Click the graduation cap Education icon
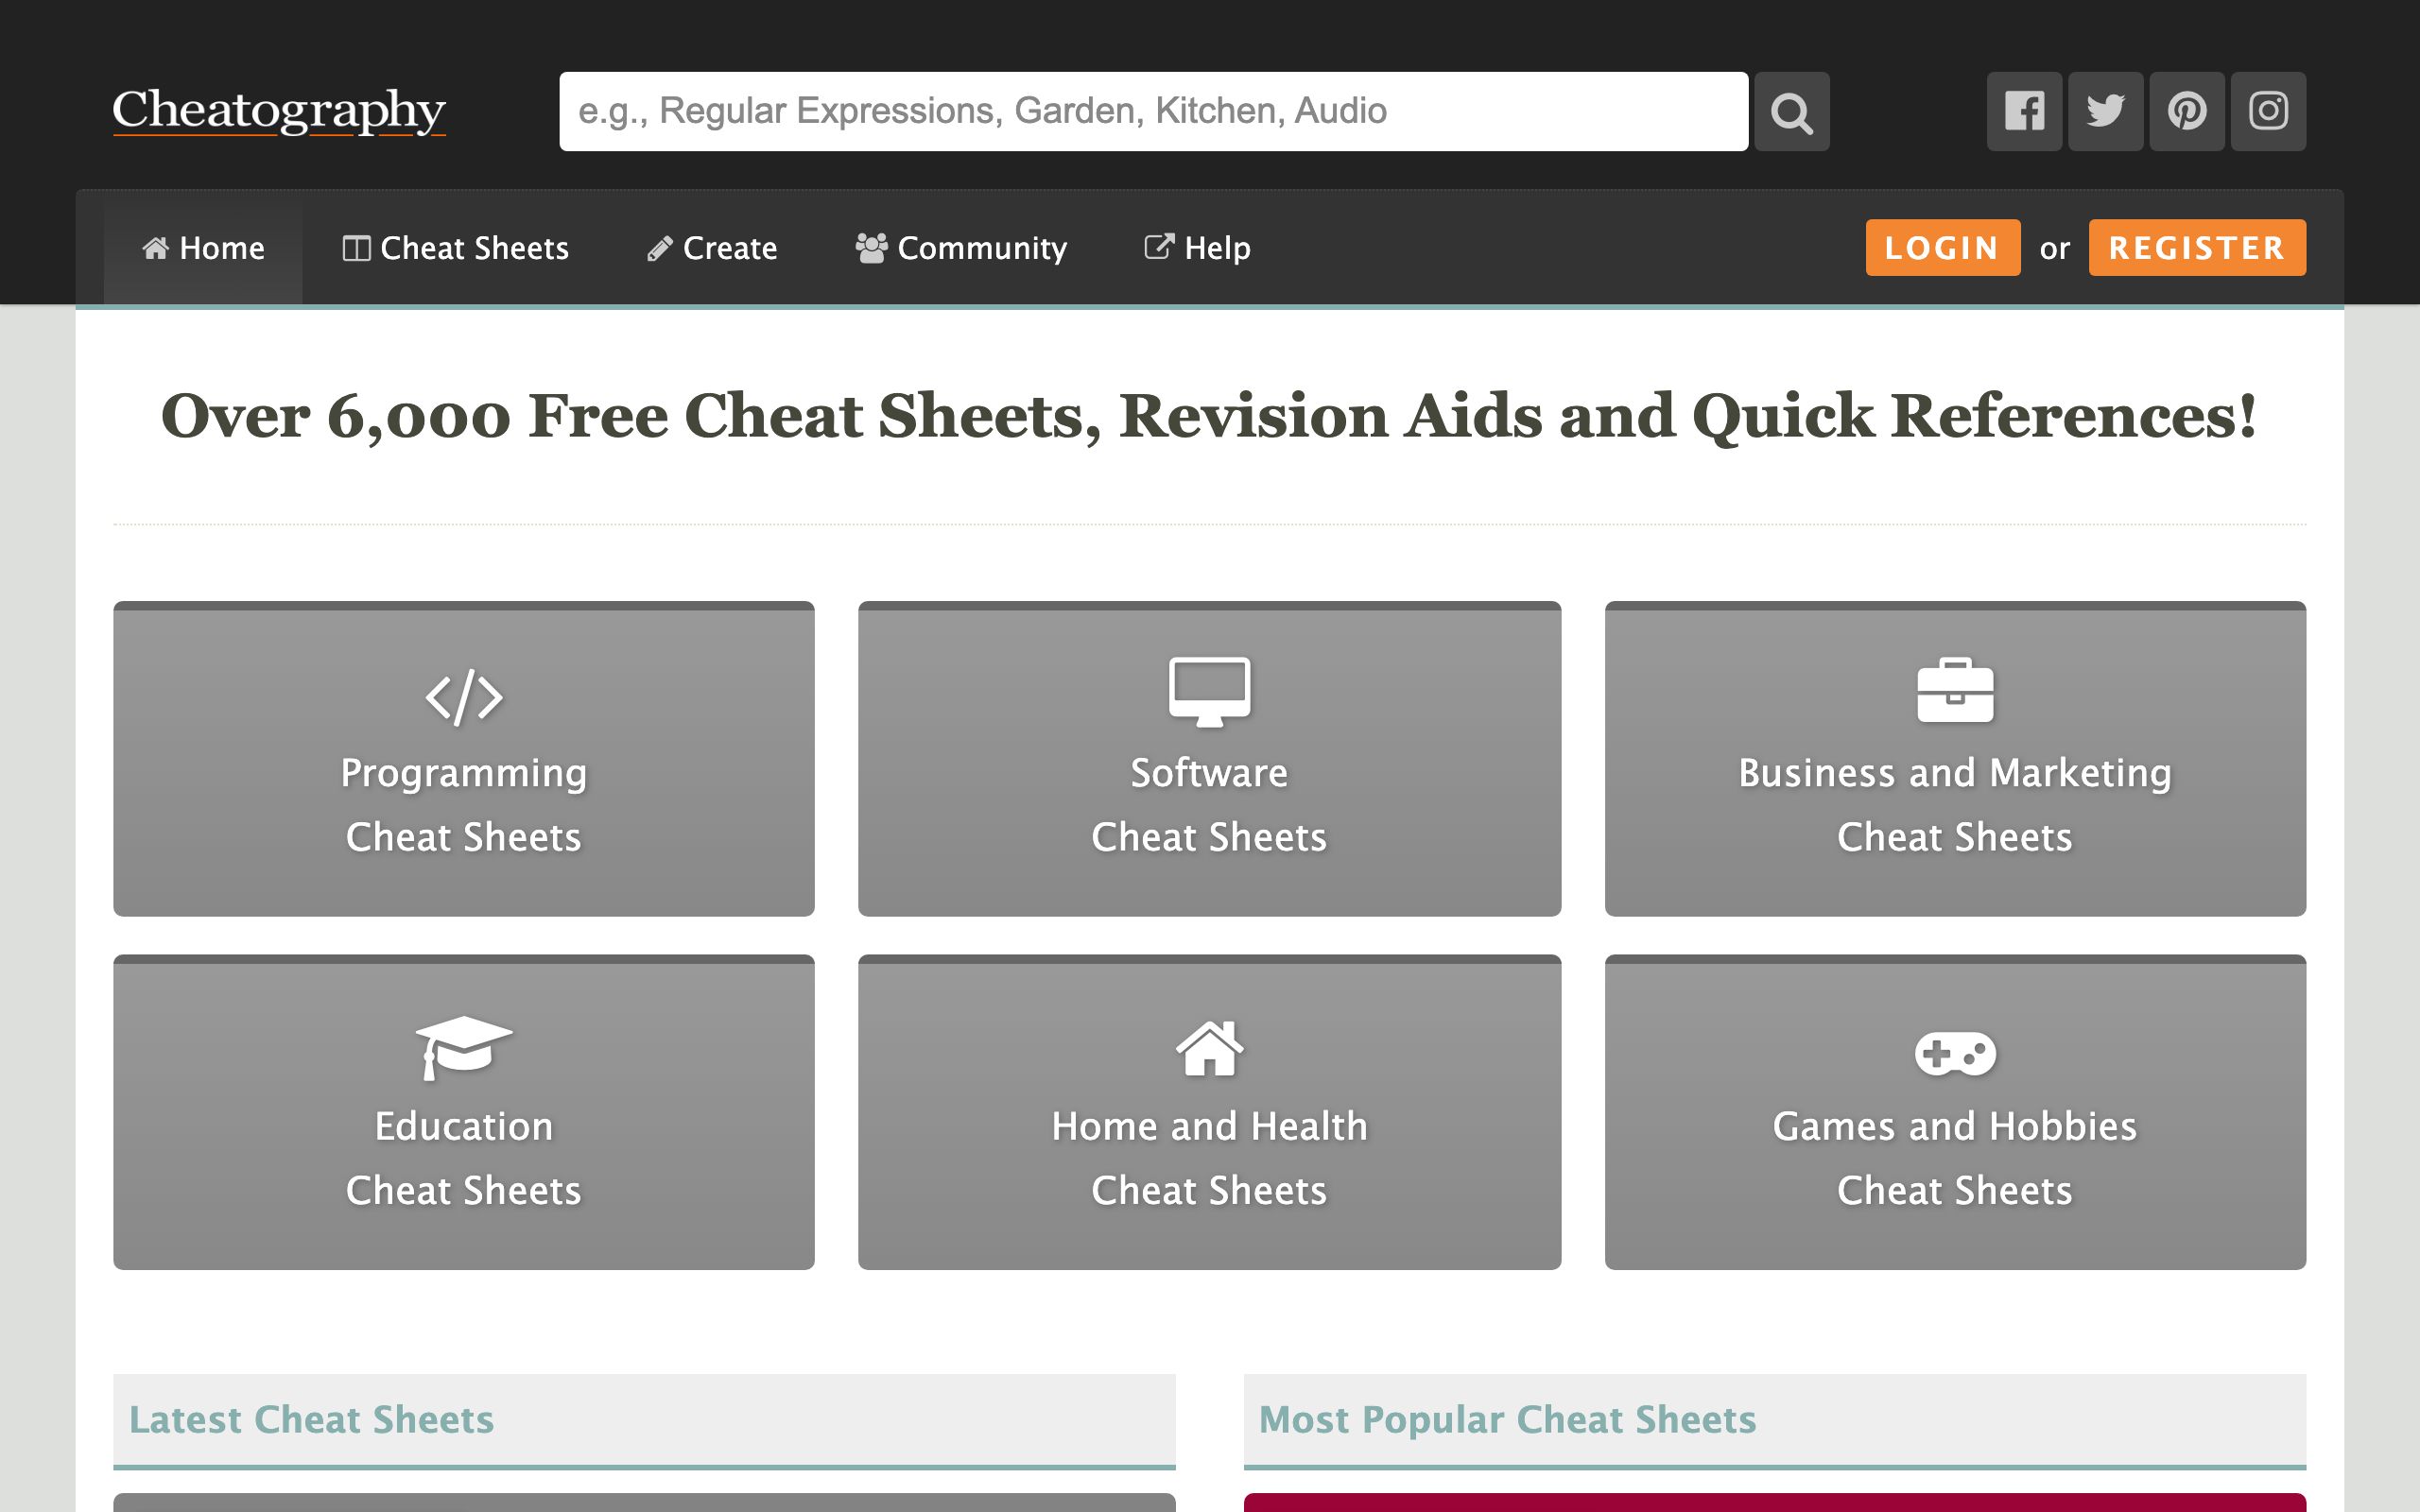Screen dimensions: 2420x1512 (464, 1047)
